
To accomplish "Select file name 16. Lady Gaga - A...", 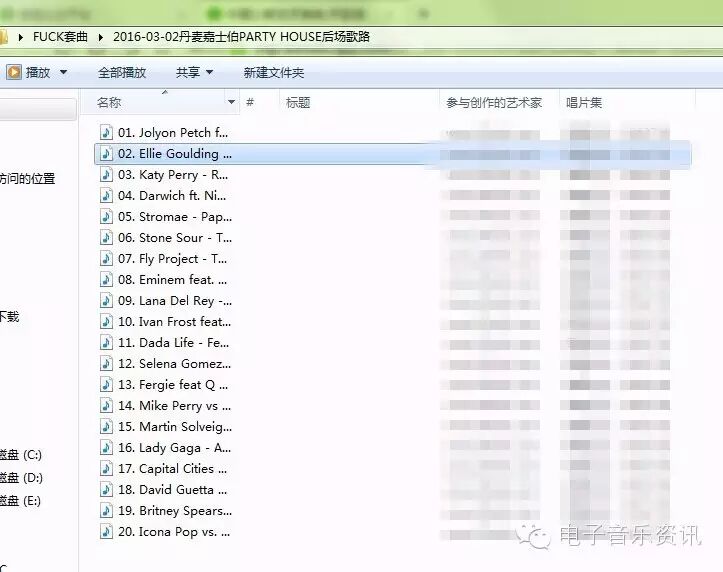I will (174, 448).
